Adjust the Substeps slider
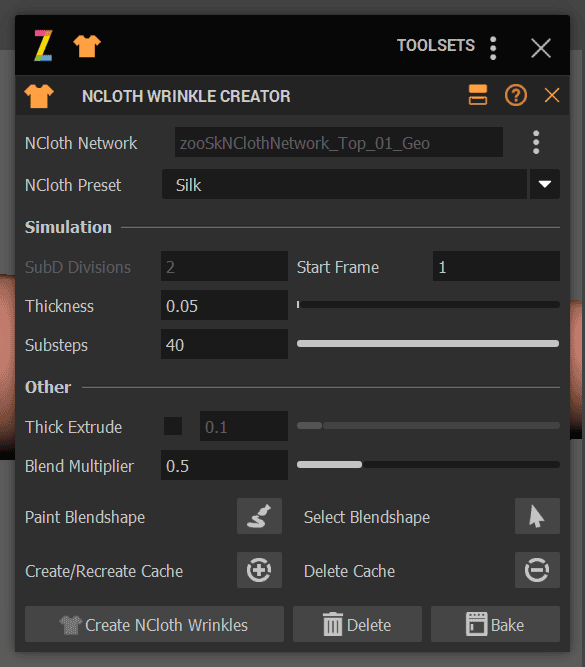 (428, 344)
